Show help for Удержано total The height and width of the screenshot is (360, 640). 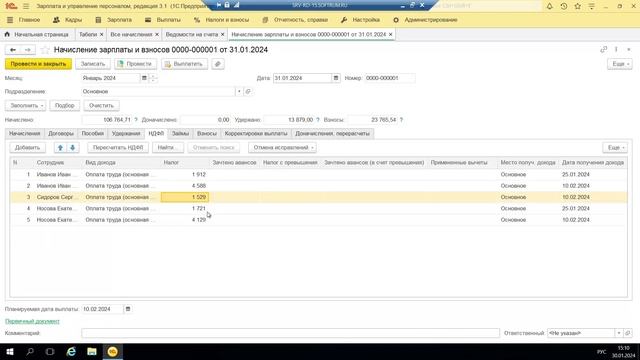tap(318, 120)
